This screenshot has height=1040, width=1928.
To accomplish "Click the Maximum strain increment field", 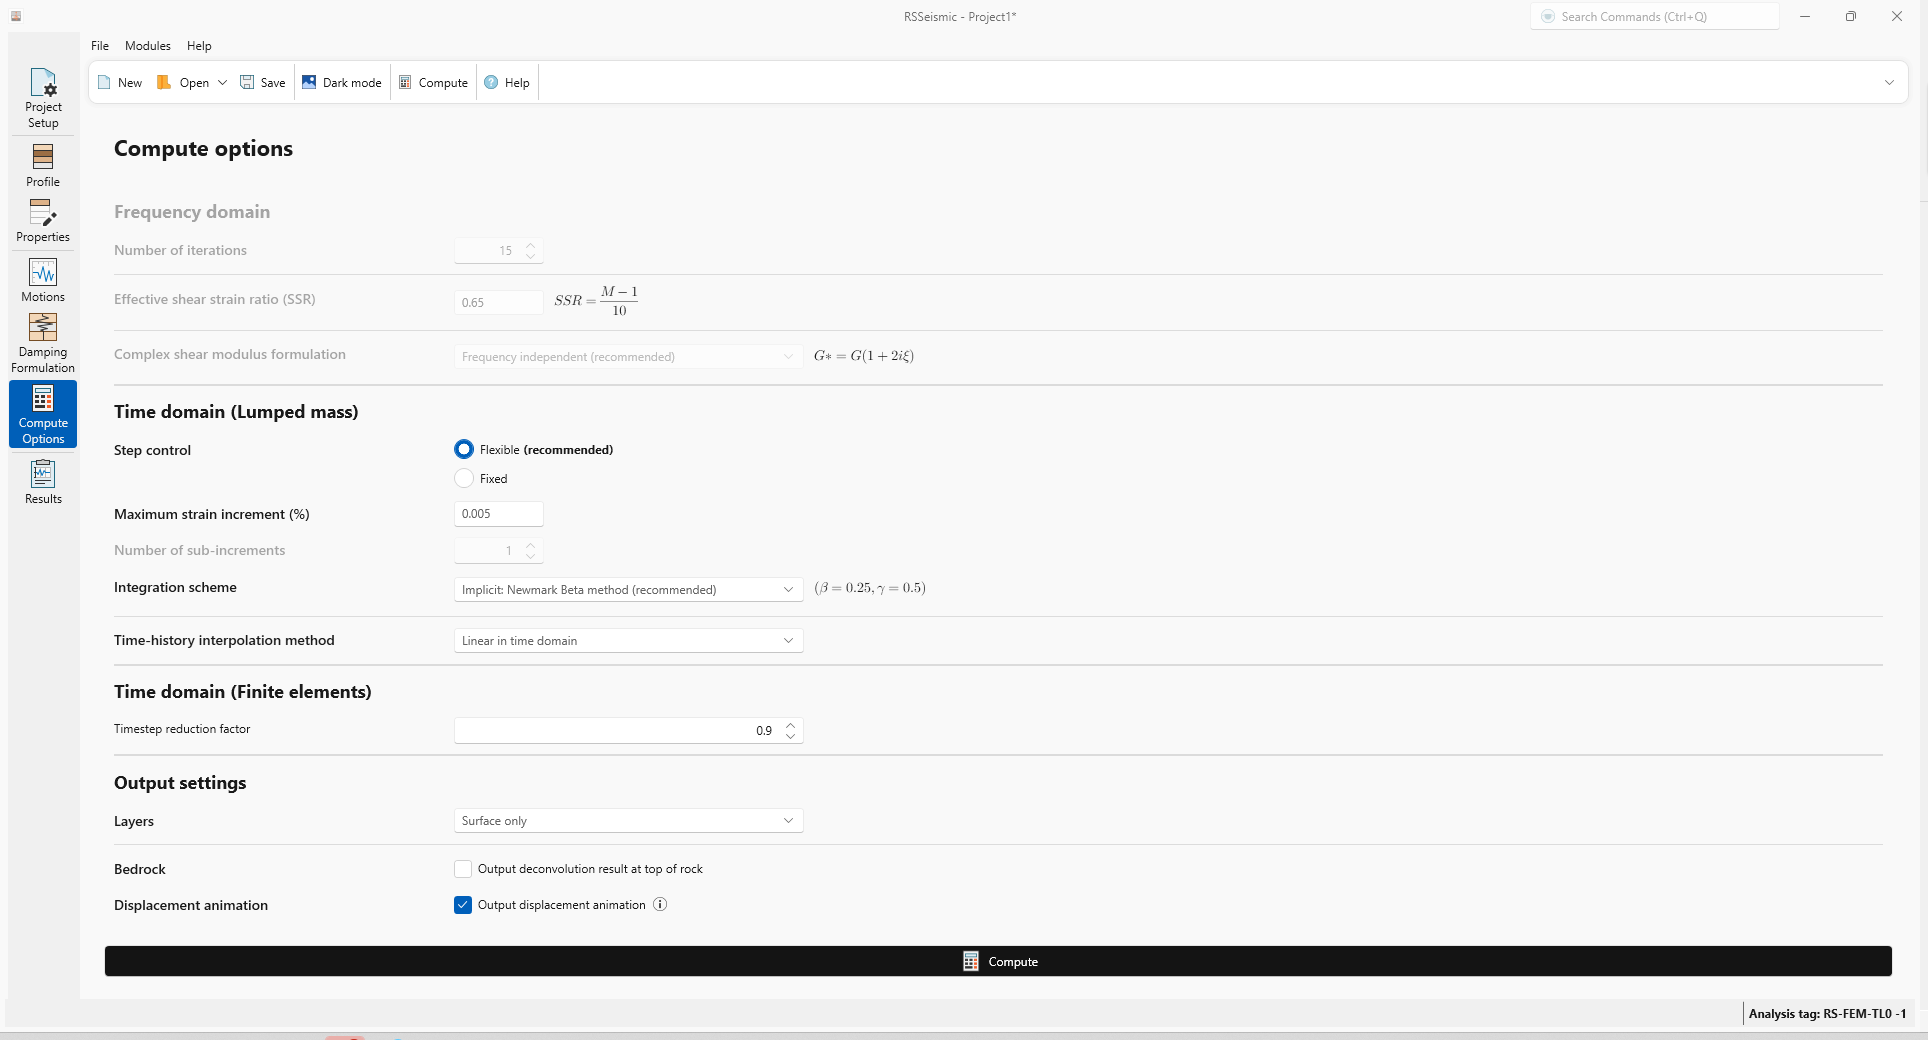I will (498, 514).
